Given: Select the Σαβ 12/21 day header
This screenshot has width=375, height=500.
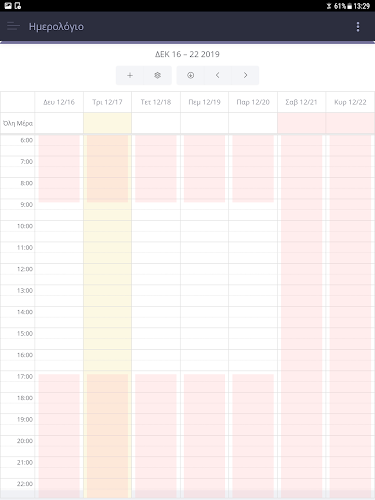Looking at the screenshot, I should pos(301,102).
